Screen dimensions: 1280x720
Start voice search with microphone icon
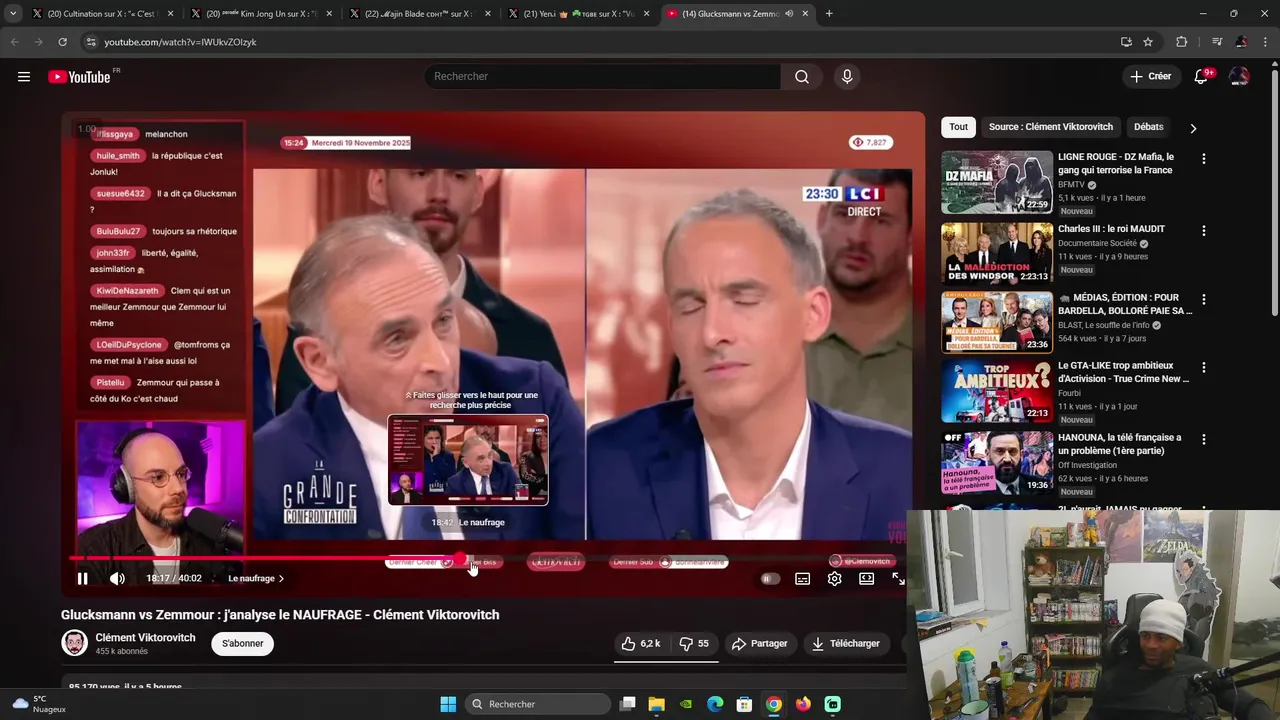[847, 77]
